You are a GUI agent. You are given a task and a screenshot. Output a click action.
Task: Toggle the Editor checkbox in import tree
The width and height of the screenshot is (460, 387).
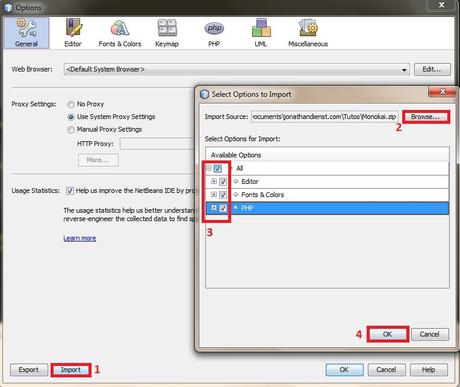tap(223, 182)
